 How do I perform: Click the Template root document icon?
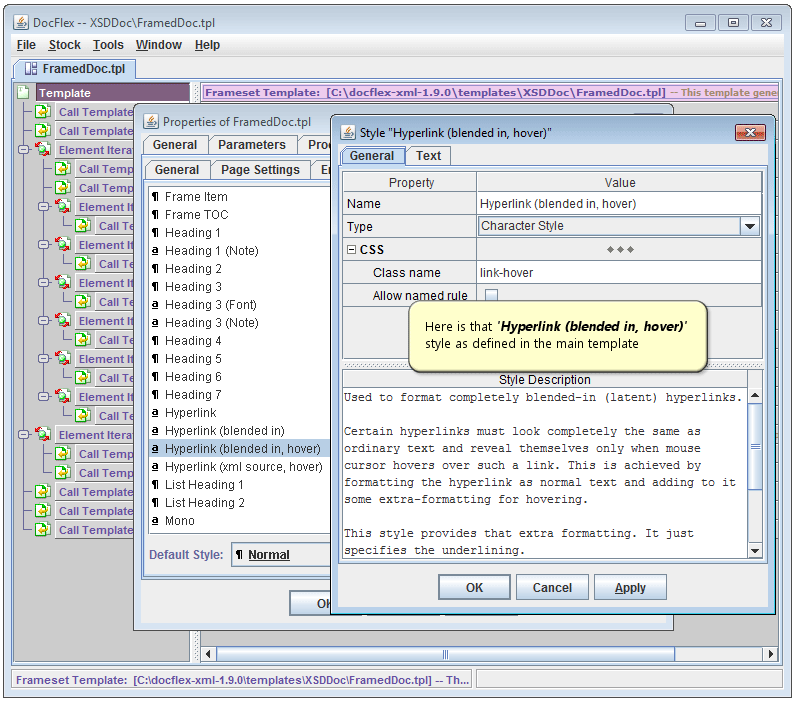click(x=24, y=93)
